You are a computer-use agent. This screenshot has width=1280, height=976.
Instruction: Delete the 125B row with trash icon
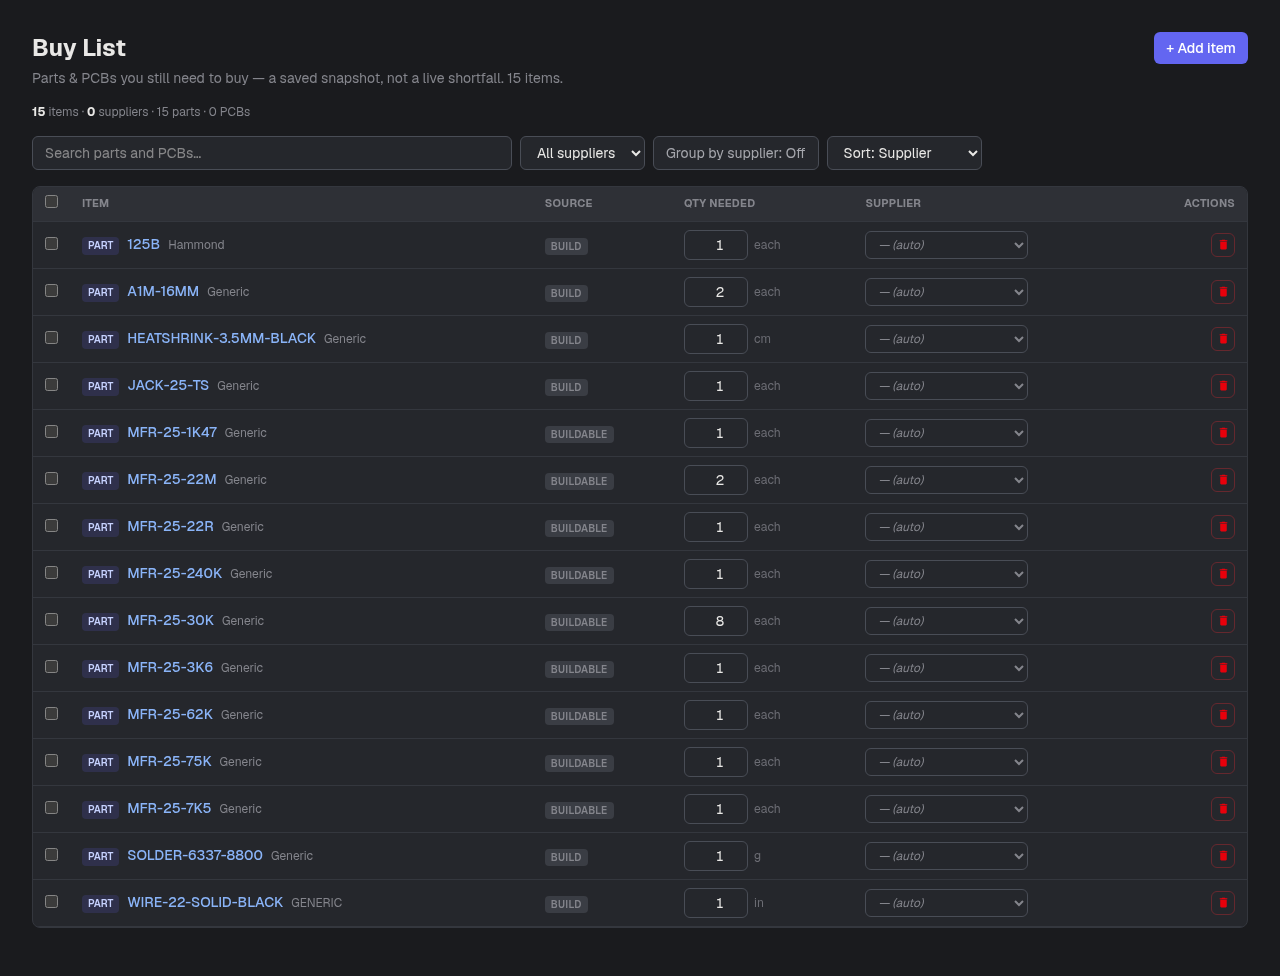[1222, 245]
